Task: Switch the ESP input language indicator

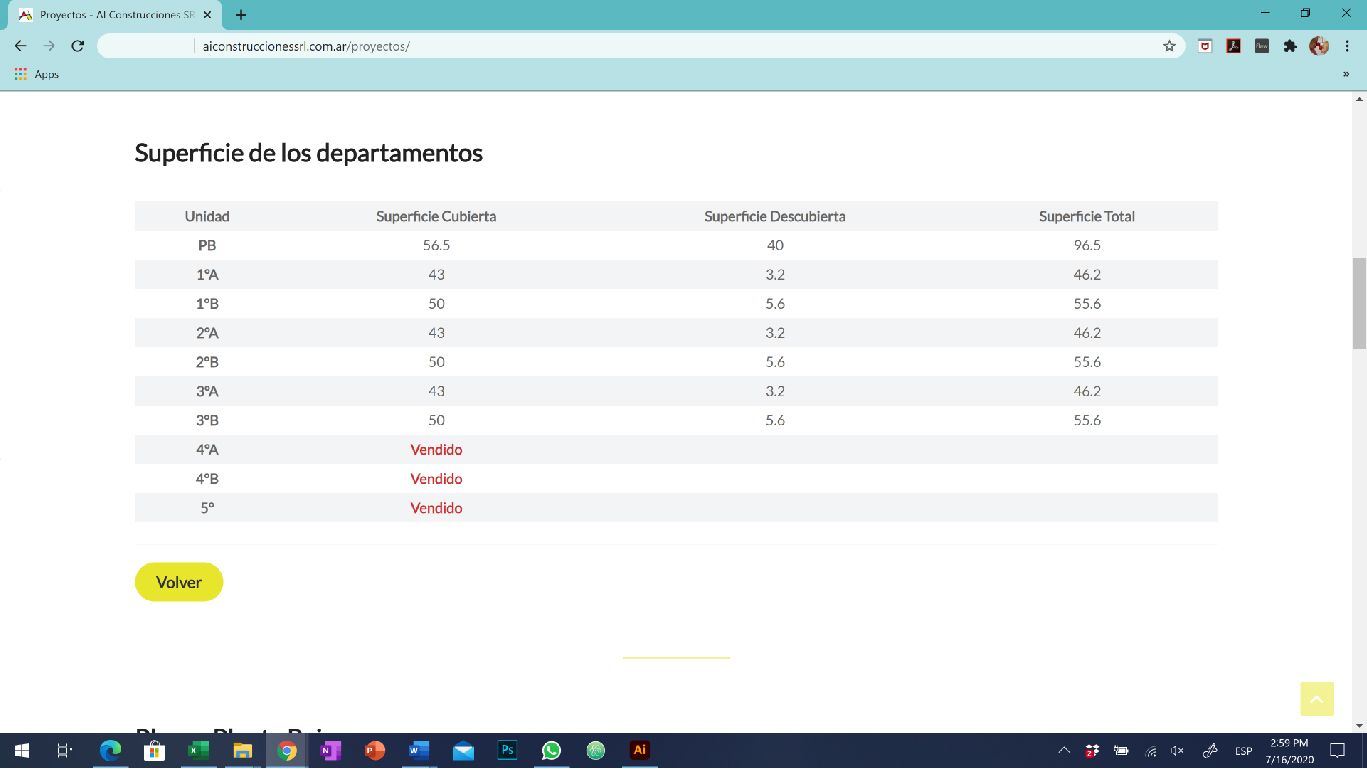Action: 1243,751
